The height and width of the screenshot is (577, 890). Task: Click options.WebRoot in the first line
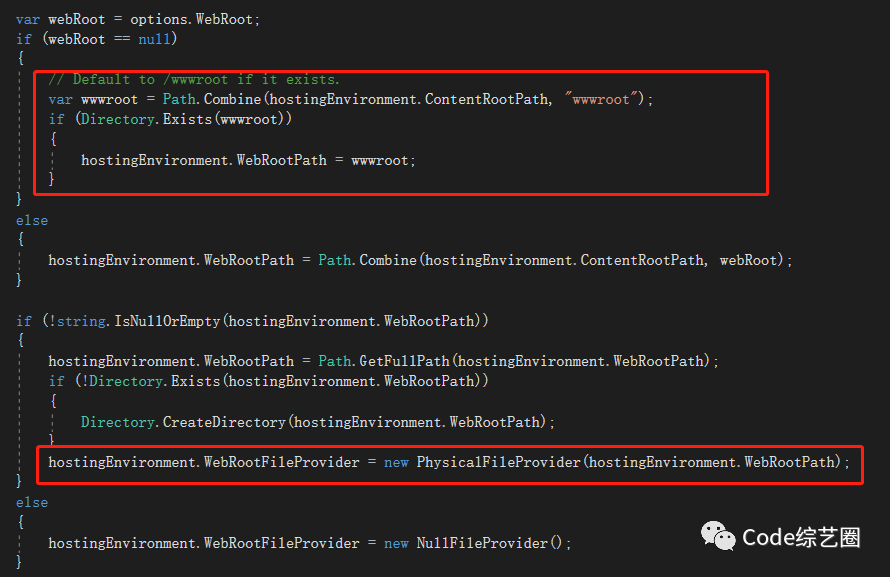point(191,19)
